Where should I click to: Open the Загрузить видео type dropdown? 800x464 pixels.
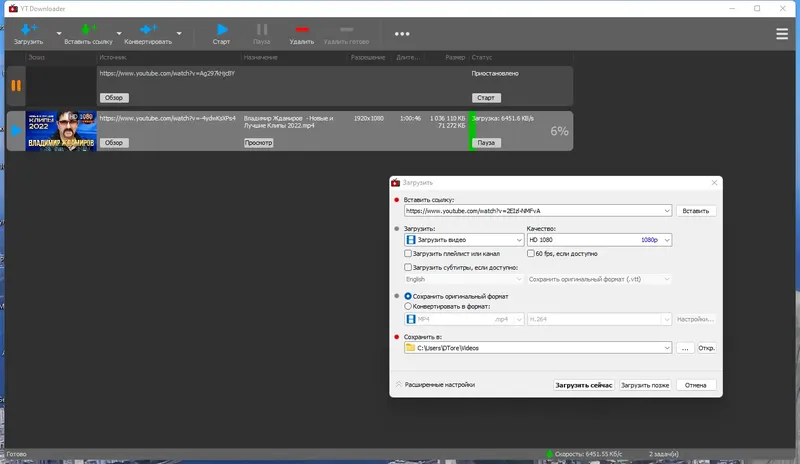tap(464, 240)
